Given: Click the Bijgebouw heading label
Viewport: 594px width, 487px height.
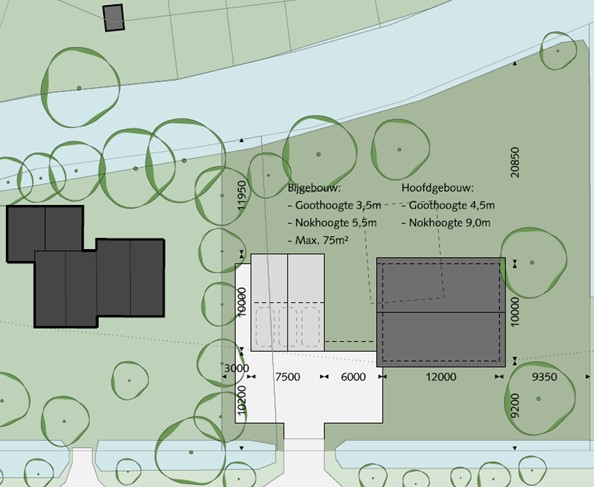Looking at the screenshot, I should 314,188.
